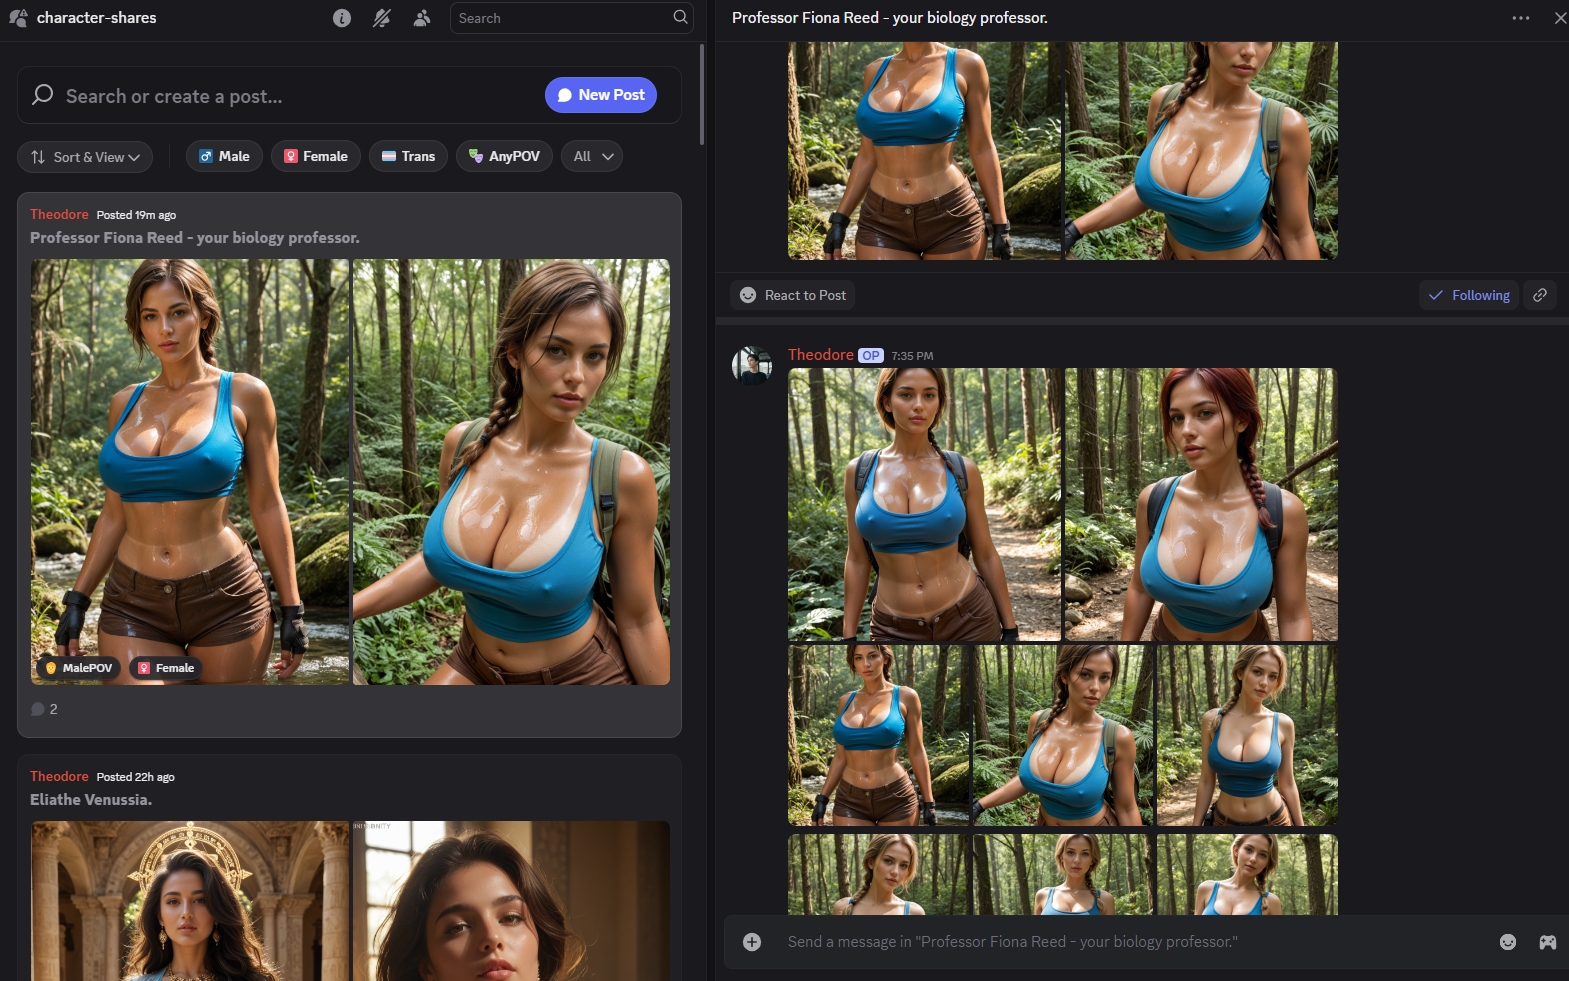Copy post link via chain icon
The height and width of the screenshot is (981, 1569).
point(1540,295)
